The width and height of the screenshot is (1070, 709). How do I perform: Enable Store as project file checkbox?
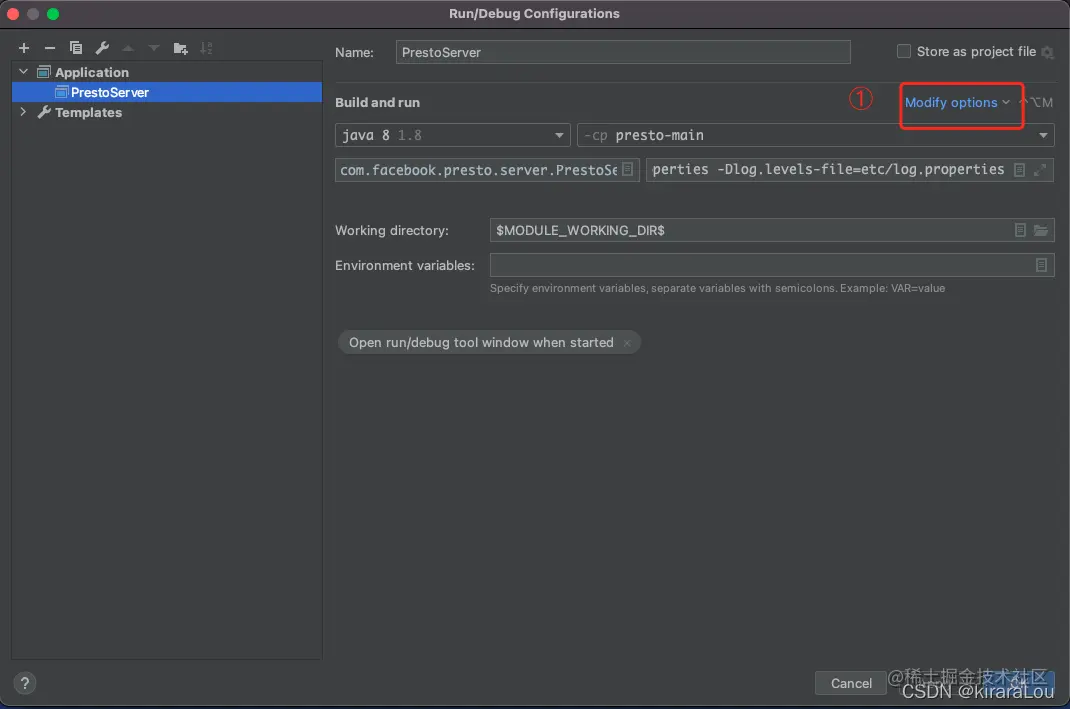(903, 51)
